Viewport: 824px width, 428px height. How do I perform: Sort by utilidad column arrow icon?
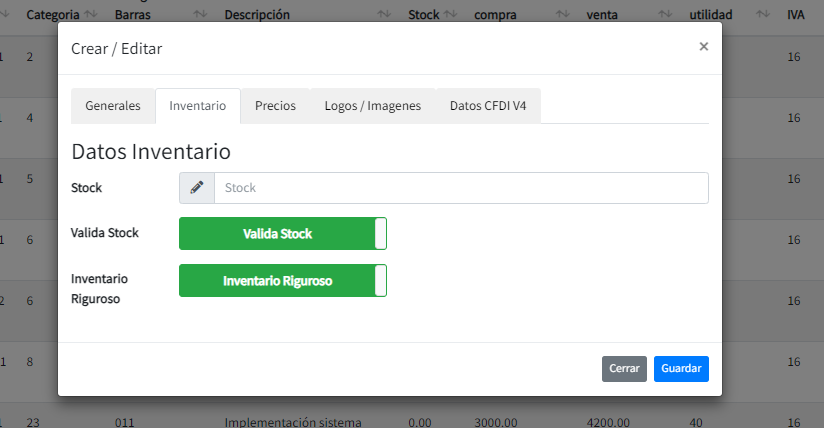pos(763,15)
